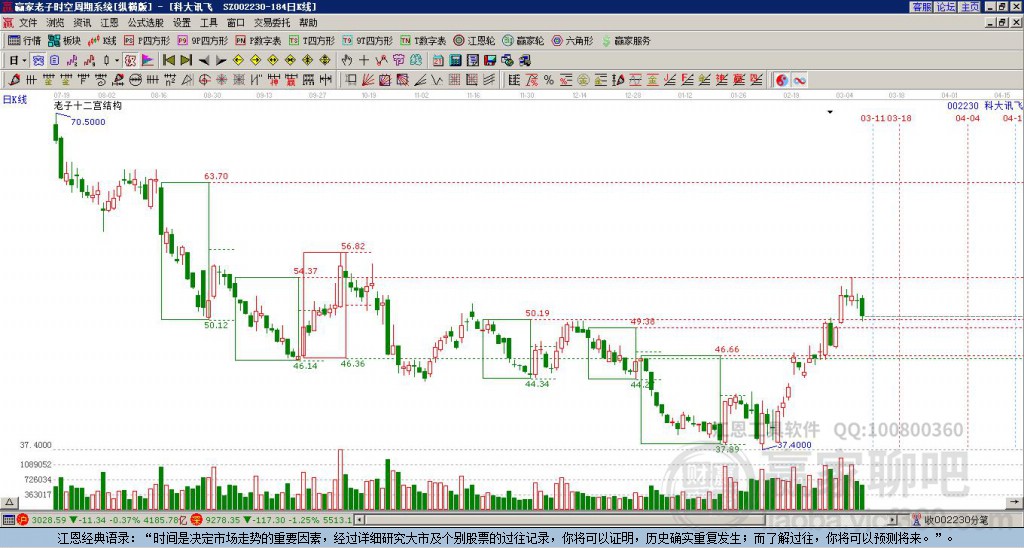Click the horizontal scrollbar right arrow

click(x=893, y=520)
